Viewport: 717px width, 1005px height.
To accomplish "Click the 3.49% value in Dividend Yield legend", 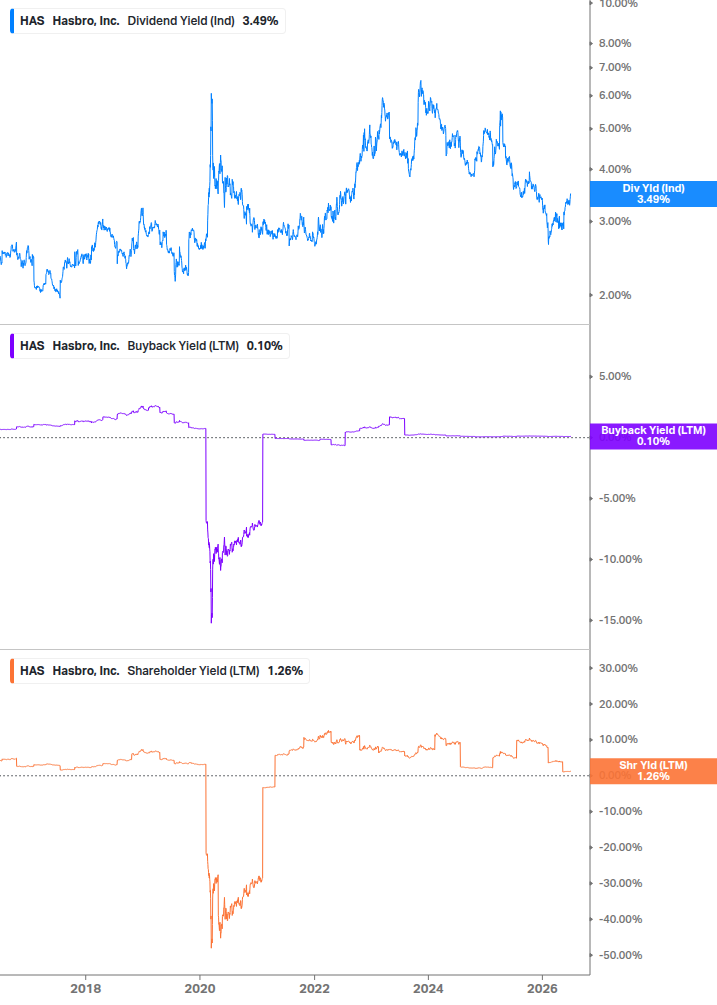I will click(x=260, y=21).
